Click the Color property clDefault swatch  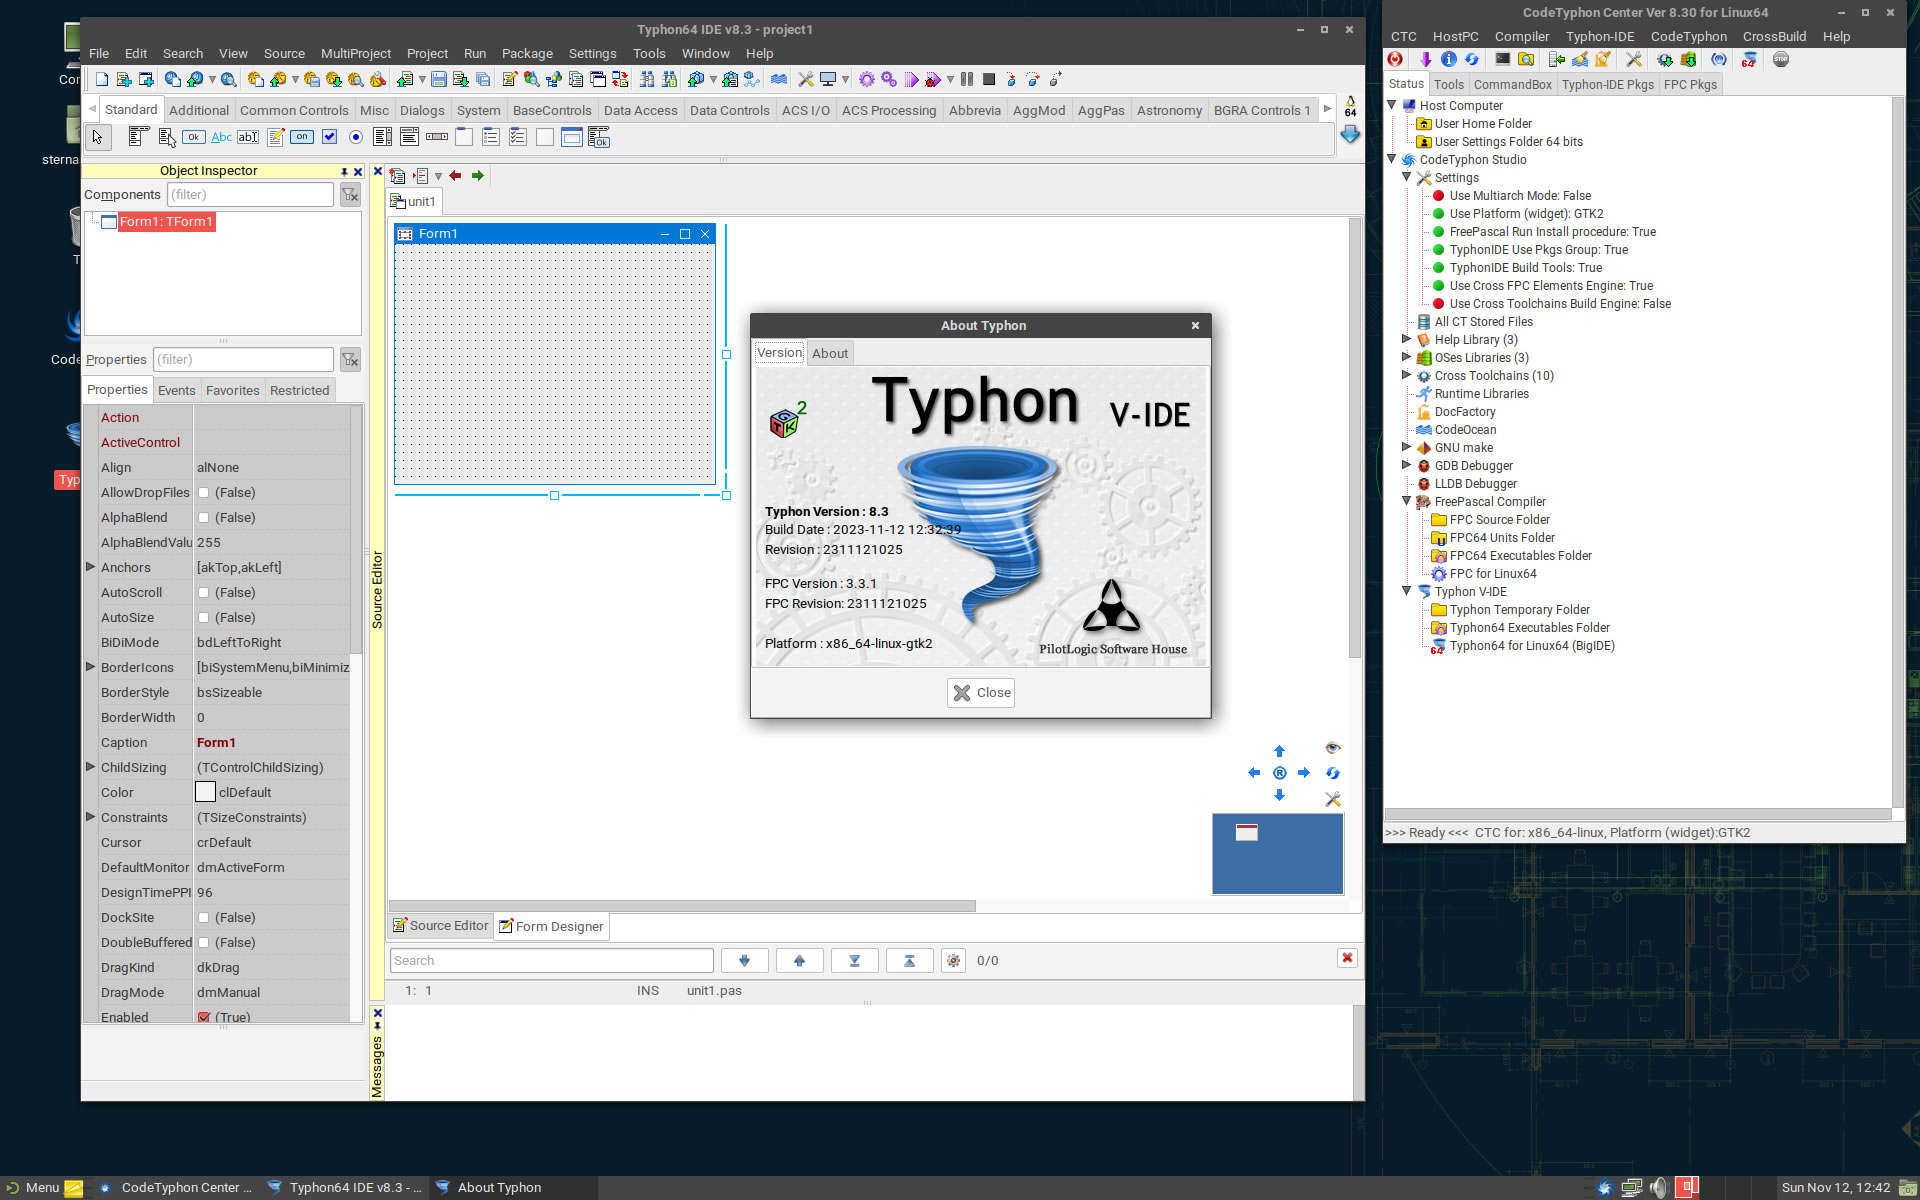pyautogui.click(x=205, y=792)
